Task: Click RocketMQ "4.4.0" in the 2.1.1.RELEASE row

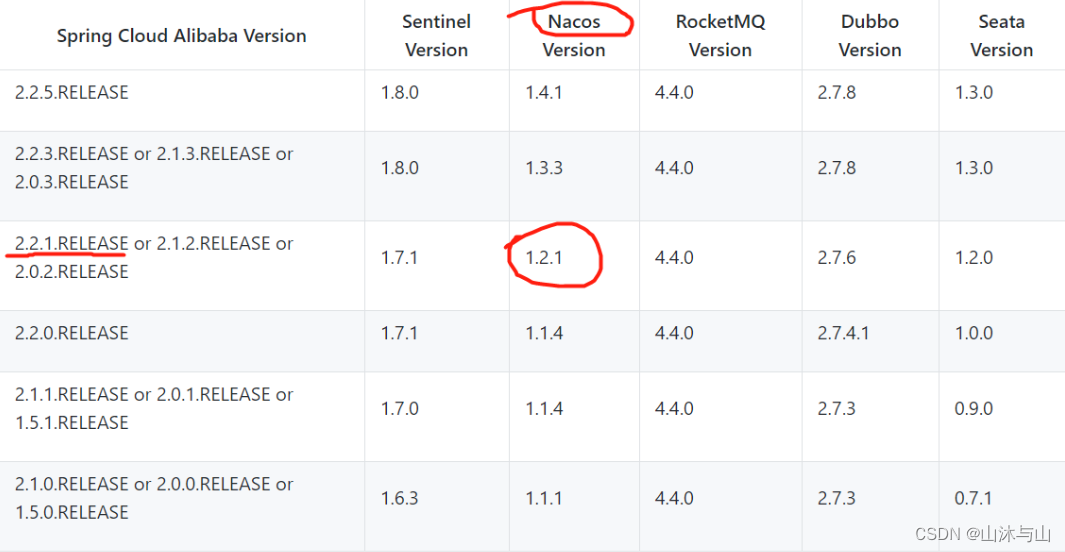Action: point(674,408)
